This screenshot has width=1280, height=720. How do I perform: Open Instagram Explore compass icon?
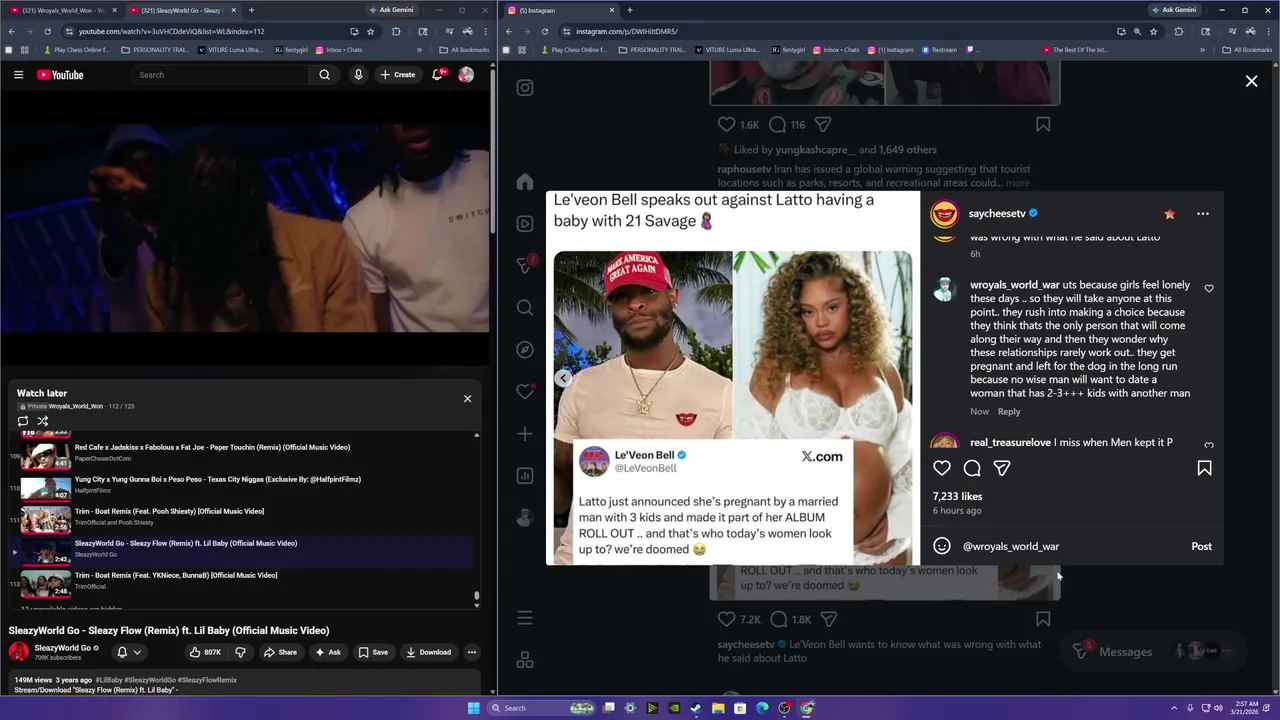(x=525, y=350)
